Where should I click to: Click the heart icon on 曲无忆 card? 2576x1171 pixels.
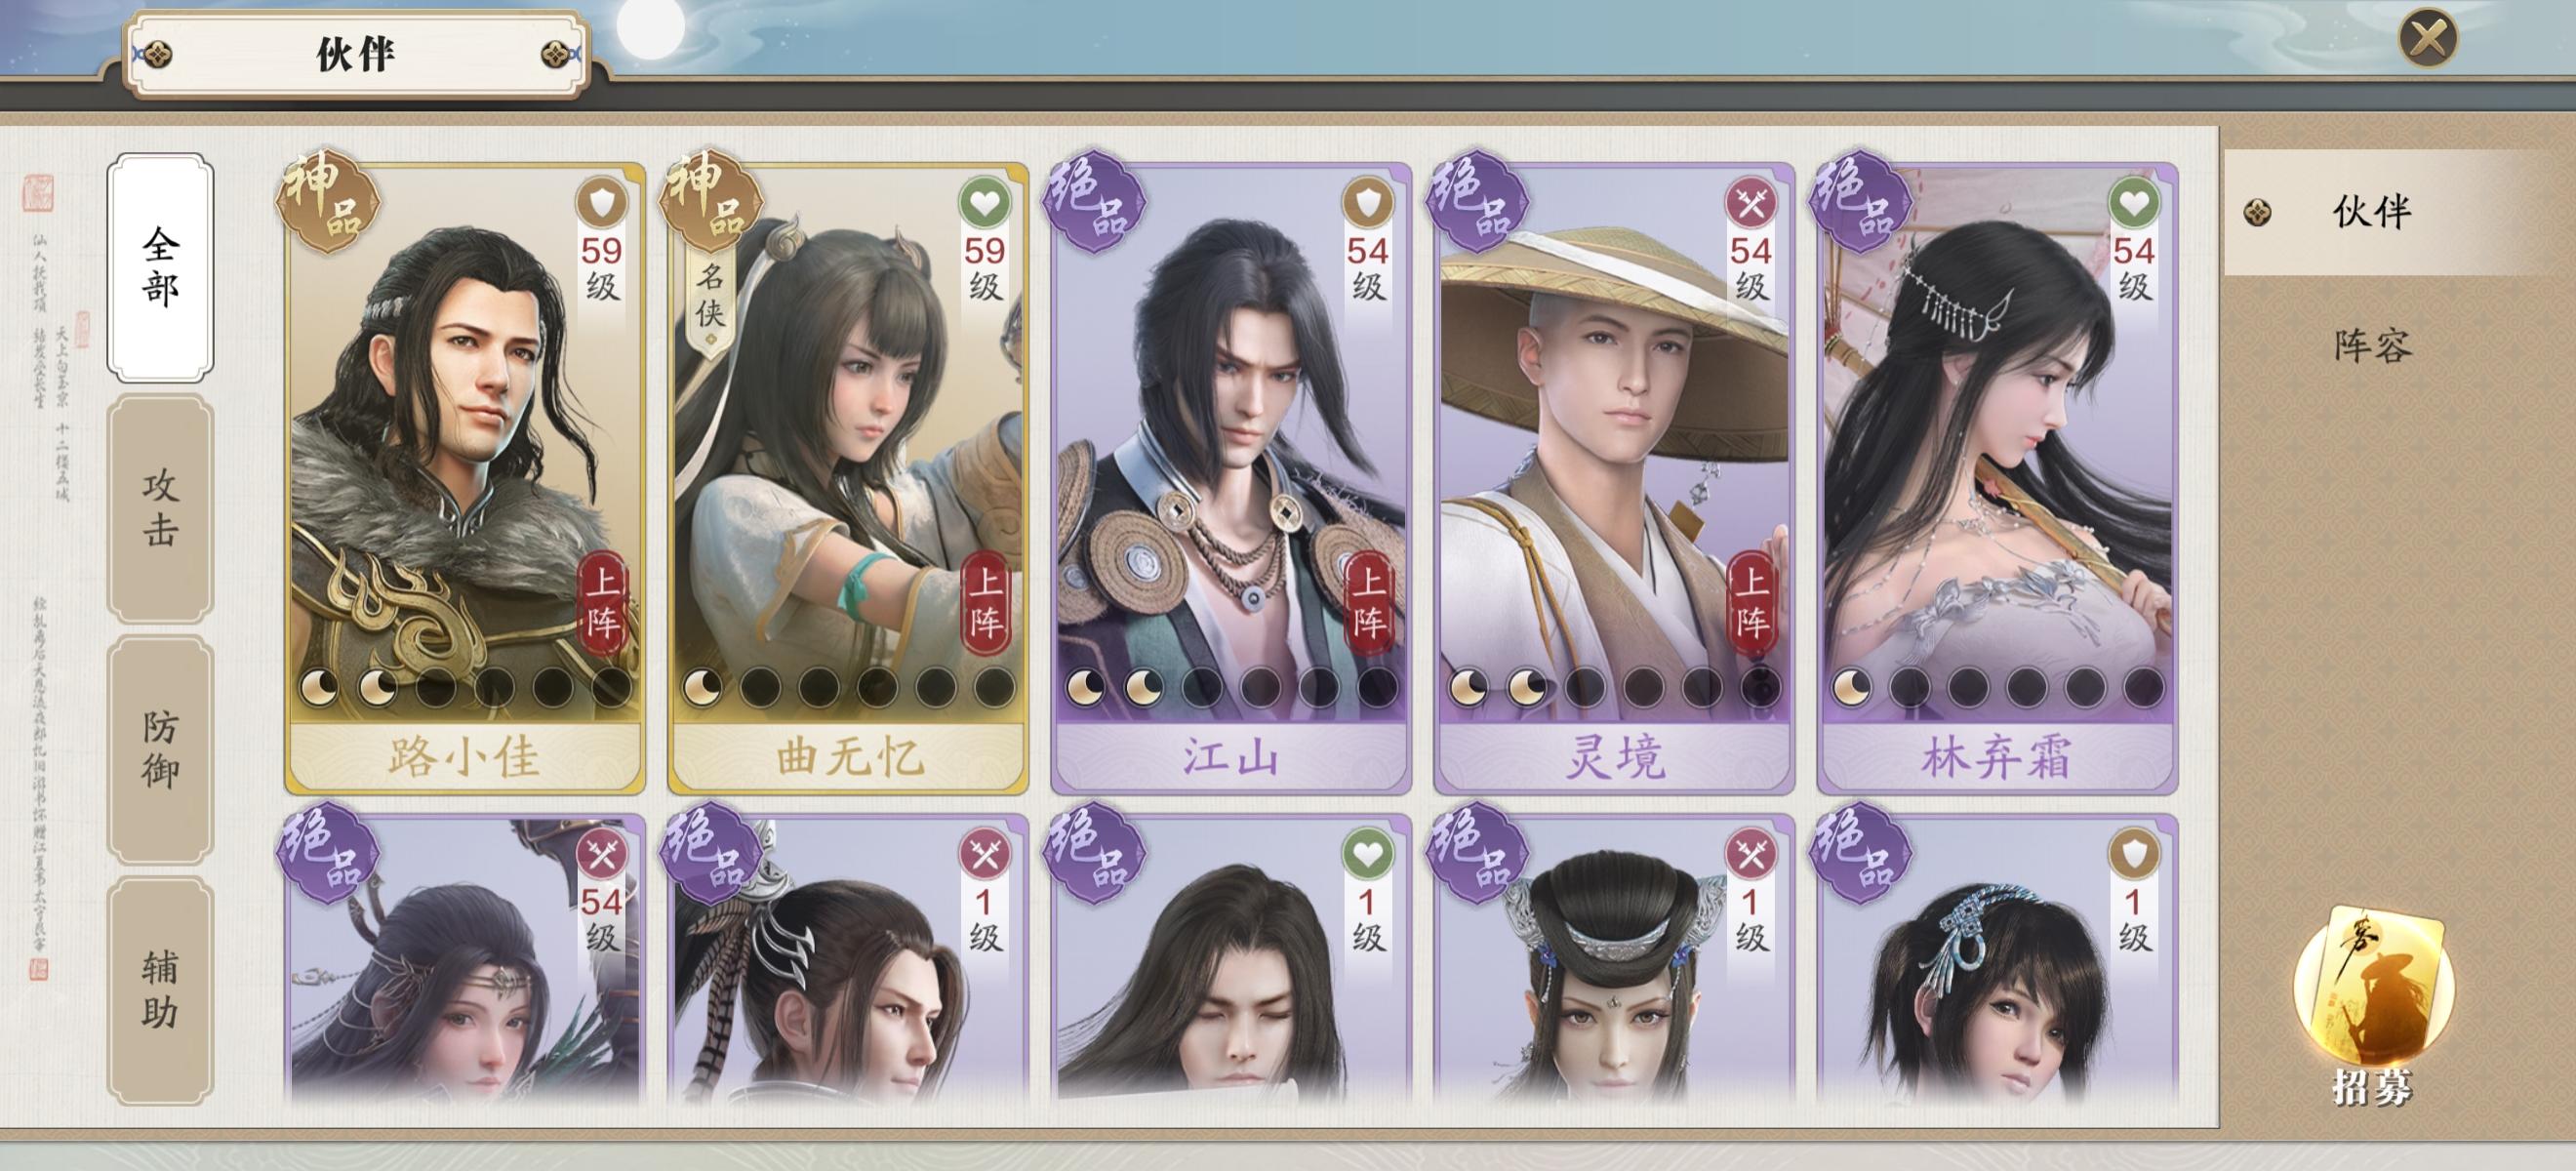coord(984,203)
